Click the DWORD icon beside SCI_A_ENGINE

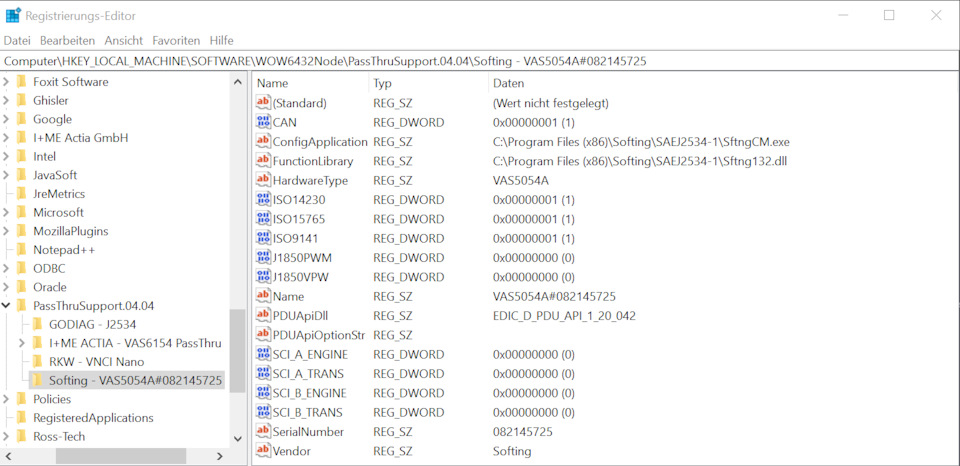pyautogui.click(x=263, y=354)
